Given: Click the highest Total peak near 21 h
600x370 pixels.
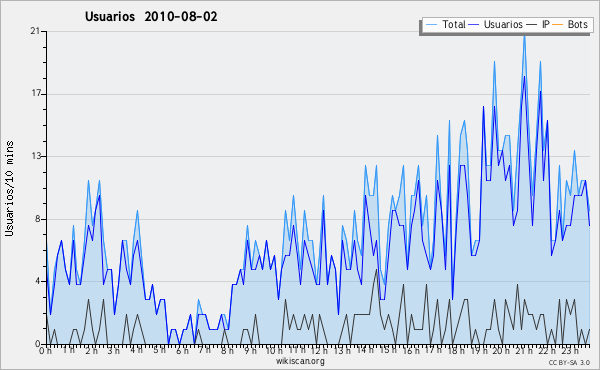Looking at the screenshot, I should 524,35.
